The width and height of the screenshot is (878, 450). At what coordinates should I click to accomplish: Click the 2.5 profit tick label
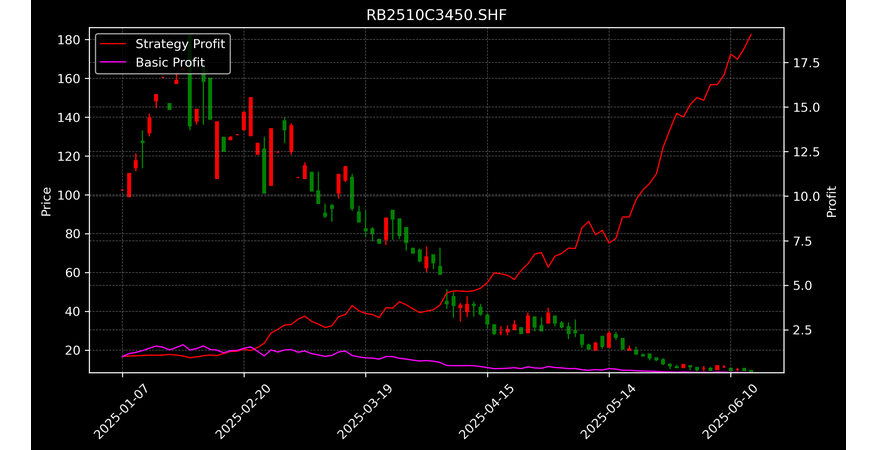(800, 330)
